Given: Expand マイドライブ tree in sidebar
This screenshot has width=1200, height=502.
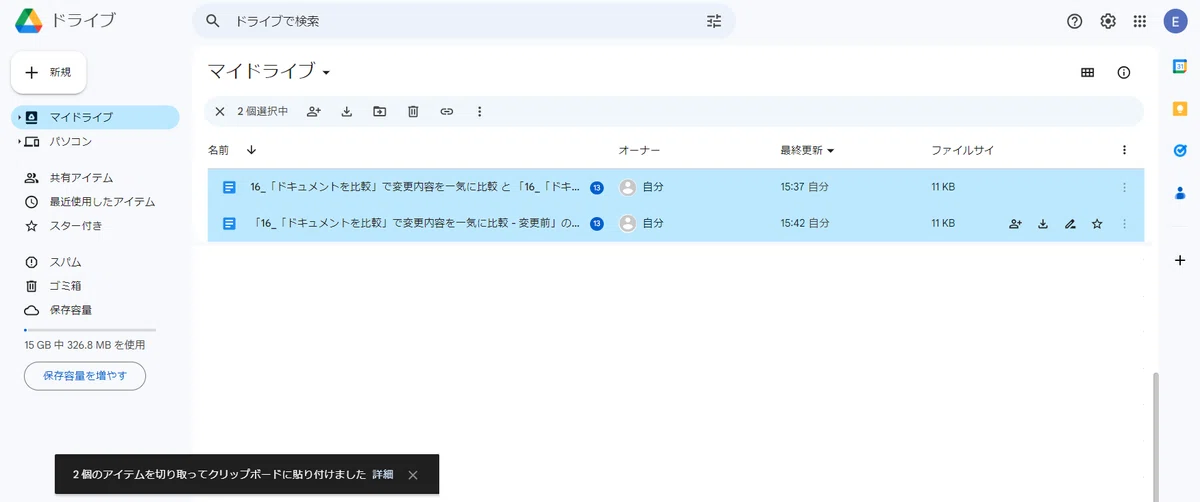Looking at the screenshot, I should [19, 117].
